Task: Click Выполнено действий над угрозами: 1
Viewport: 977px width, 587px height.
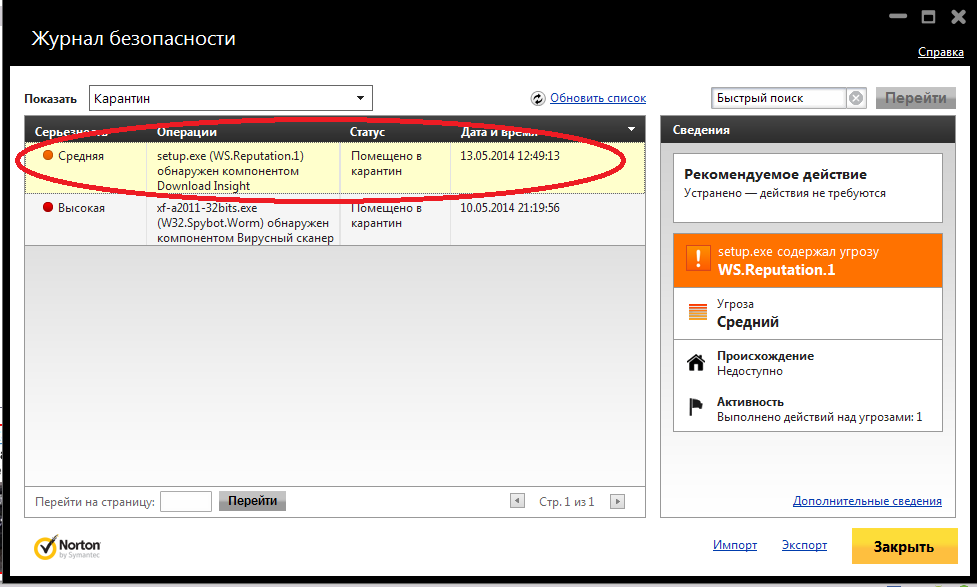Action: pos(819,417)
